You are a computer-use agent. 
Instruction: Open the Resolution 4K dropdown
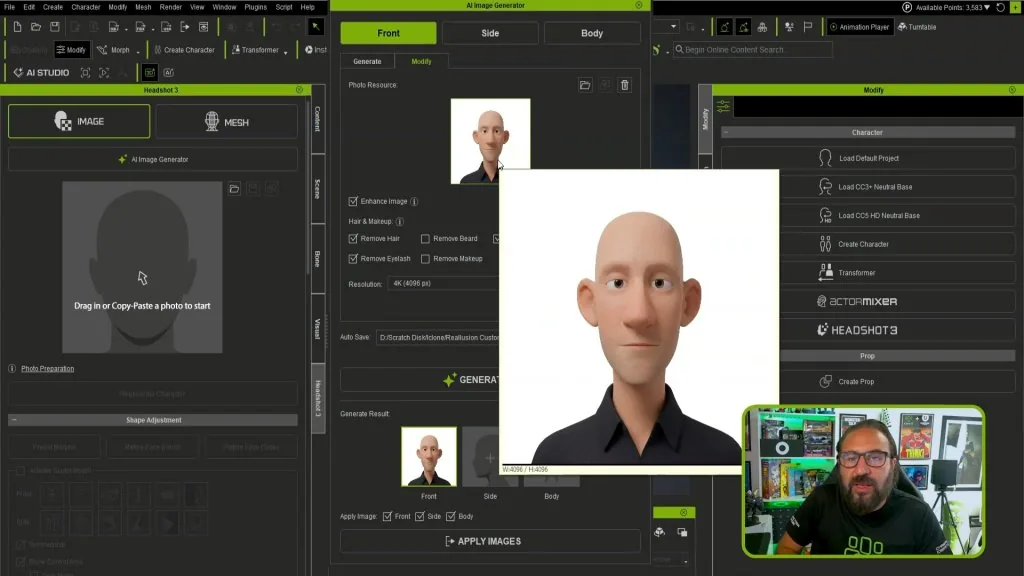(443, 283)
